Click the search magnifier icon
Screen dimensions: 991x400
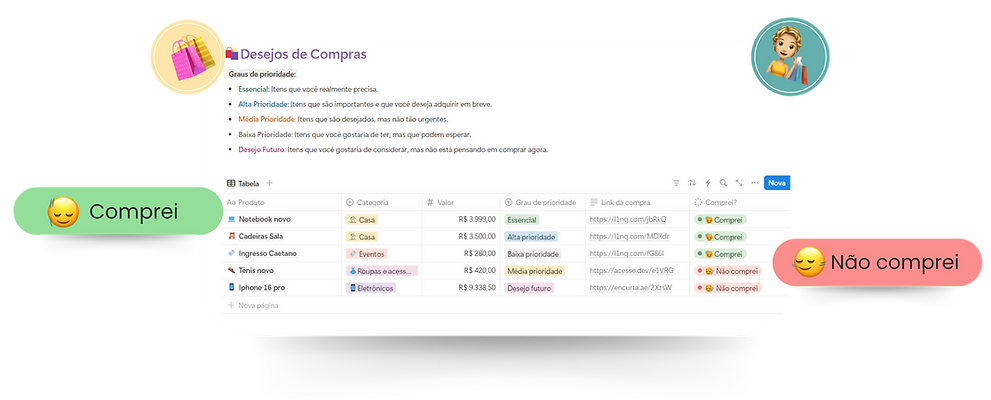pyautogui.click(x=724, y=184)
